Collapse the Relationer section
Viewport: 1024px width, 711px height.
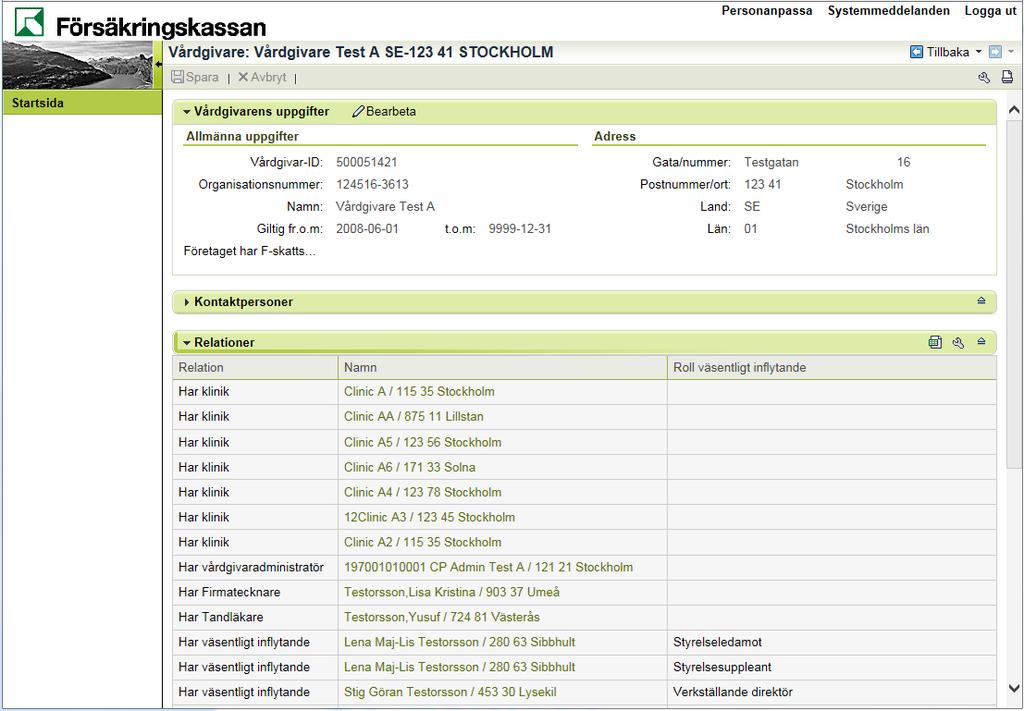tap(187, 343)
